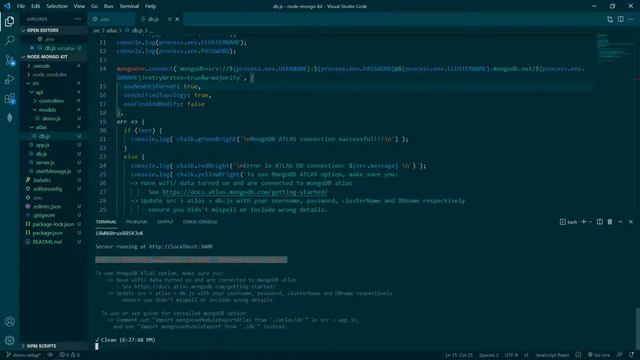Split the editor right
640x360 pixels.
620,19
